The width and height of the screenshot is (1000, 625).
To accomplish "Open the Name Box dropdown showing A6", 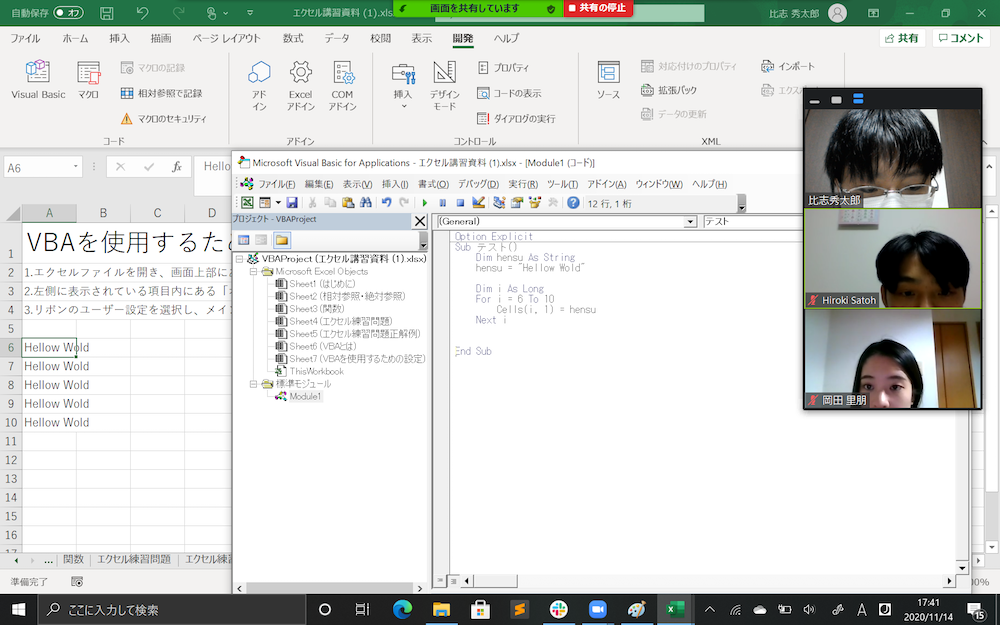I will [76, 167].
